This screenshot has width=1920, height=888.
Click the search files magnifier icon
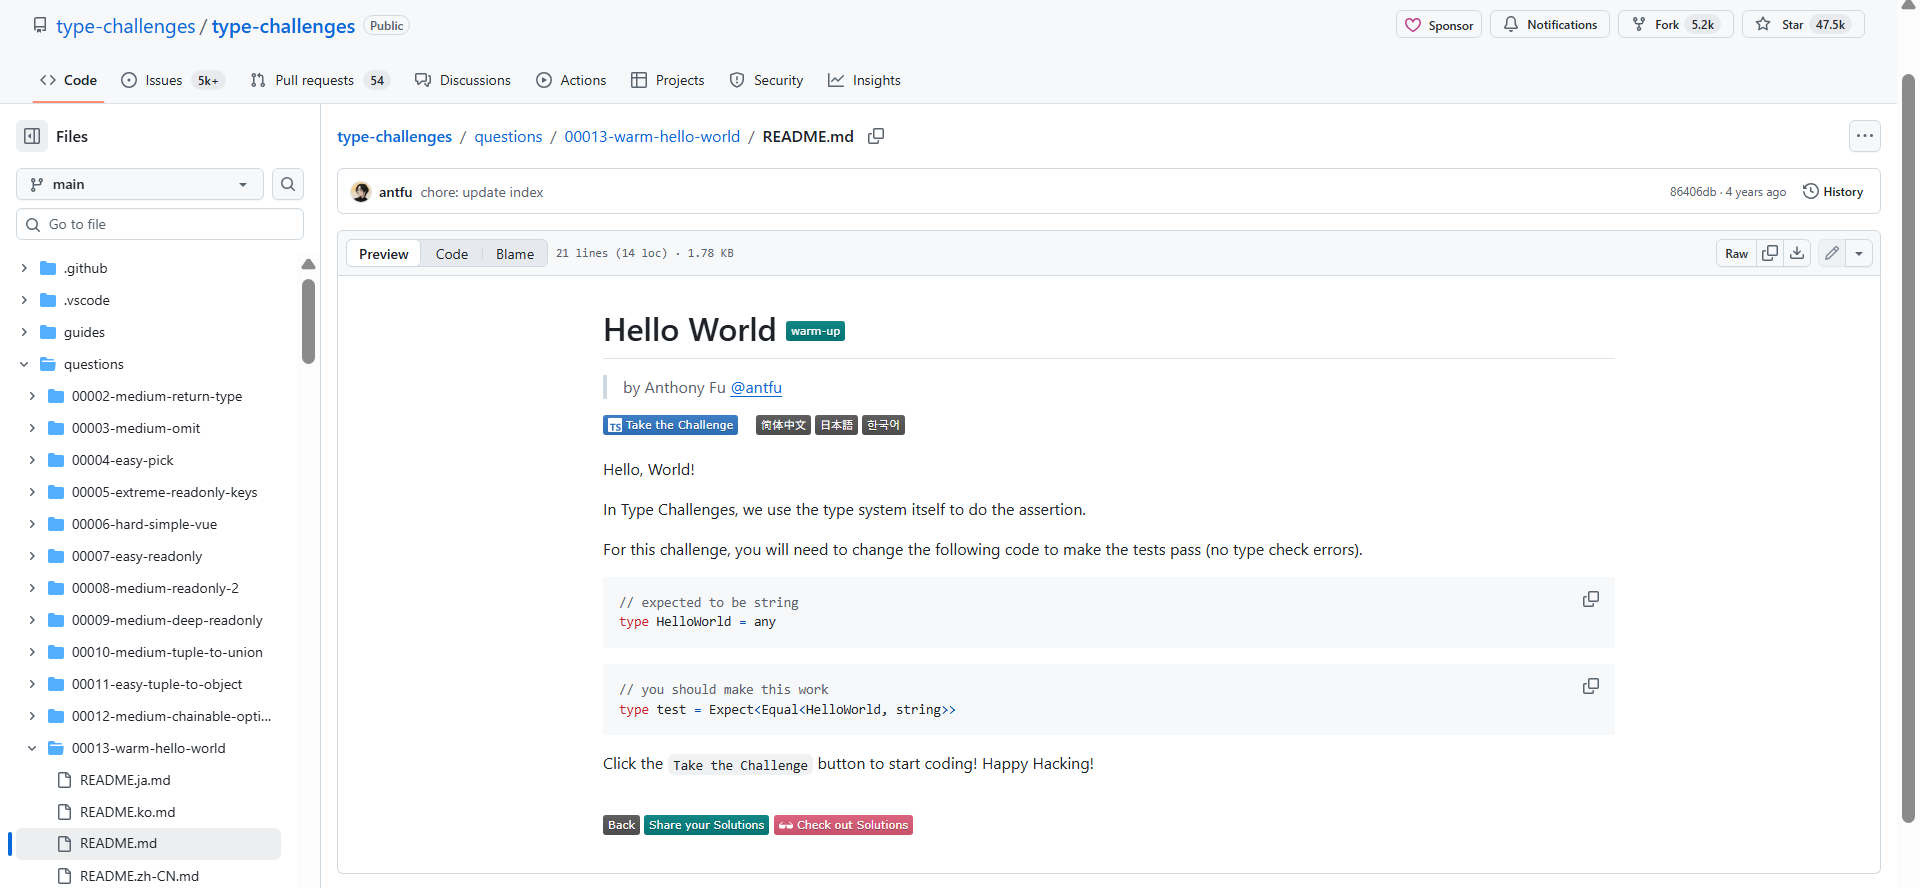coord(288,184)
